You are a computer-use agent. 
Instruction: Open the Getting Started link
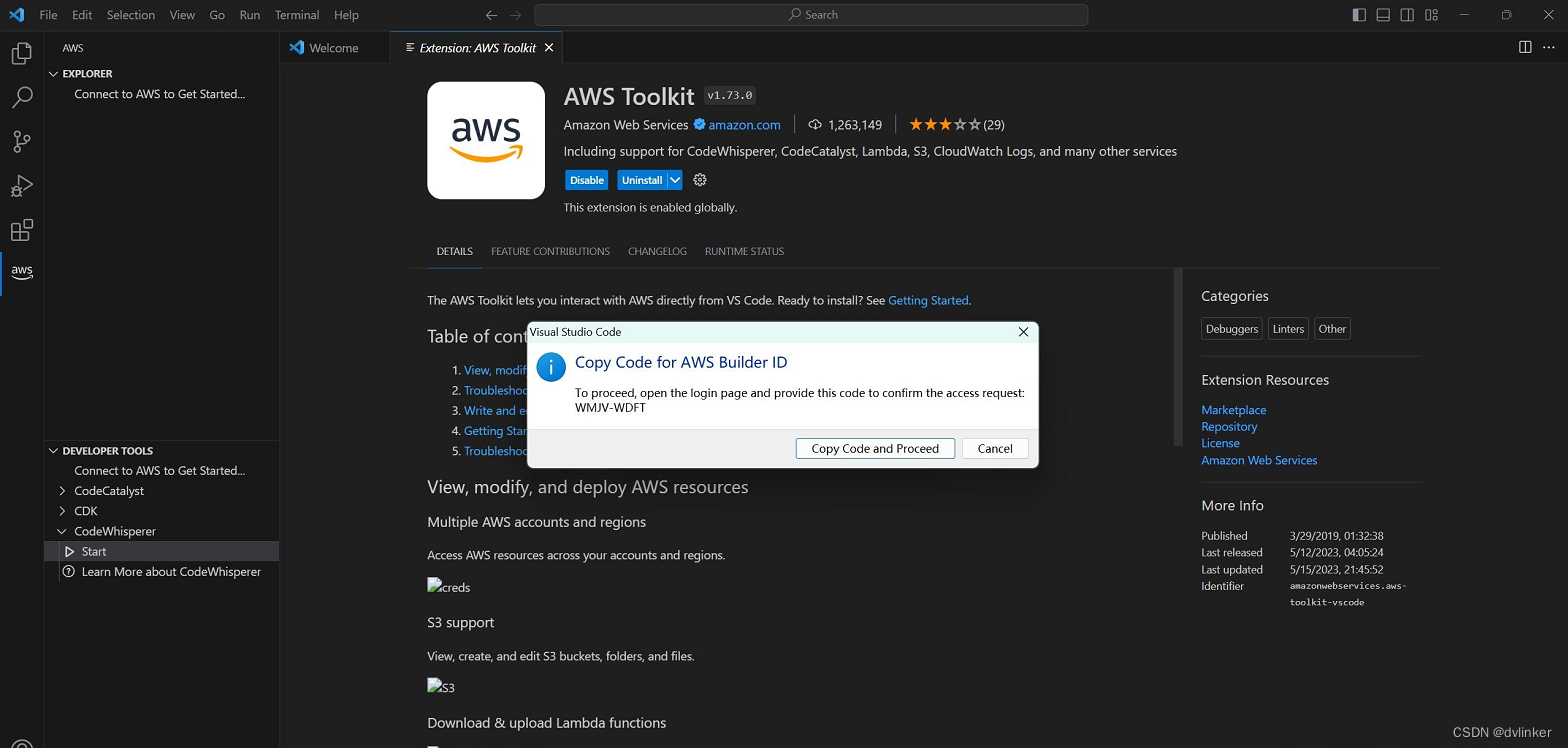928,300
